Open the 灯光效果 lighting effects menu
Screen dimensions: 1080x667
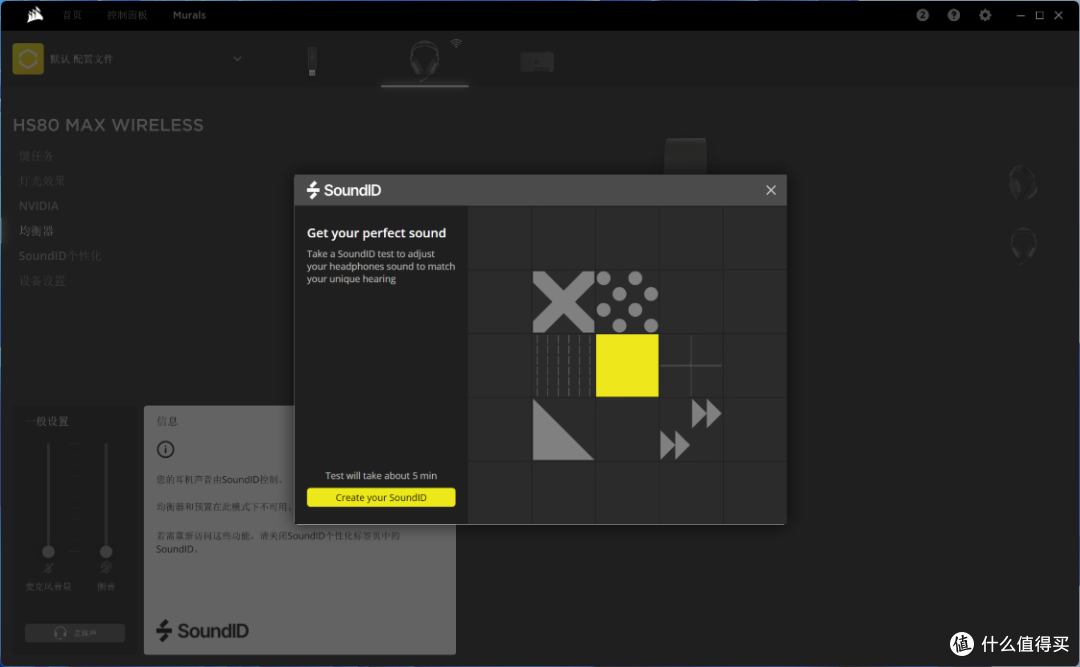click(x=42, y=181)
